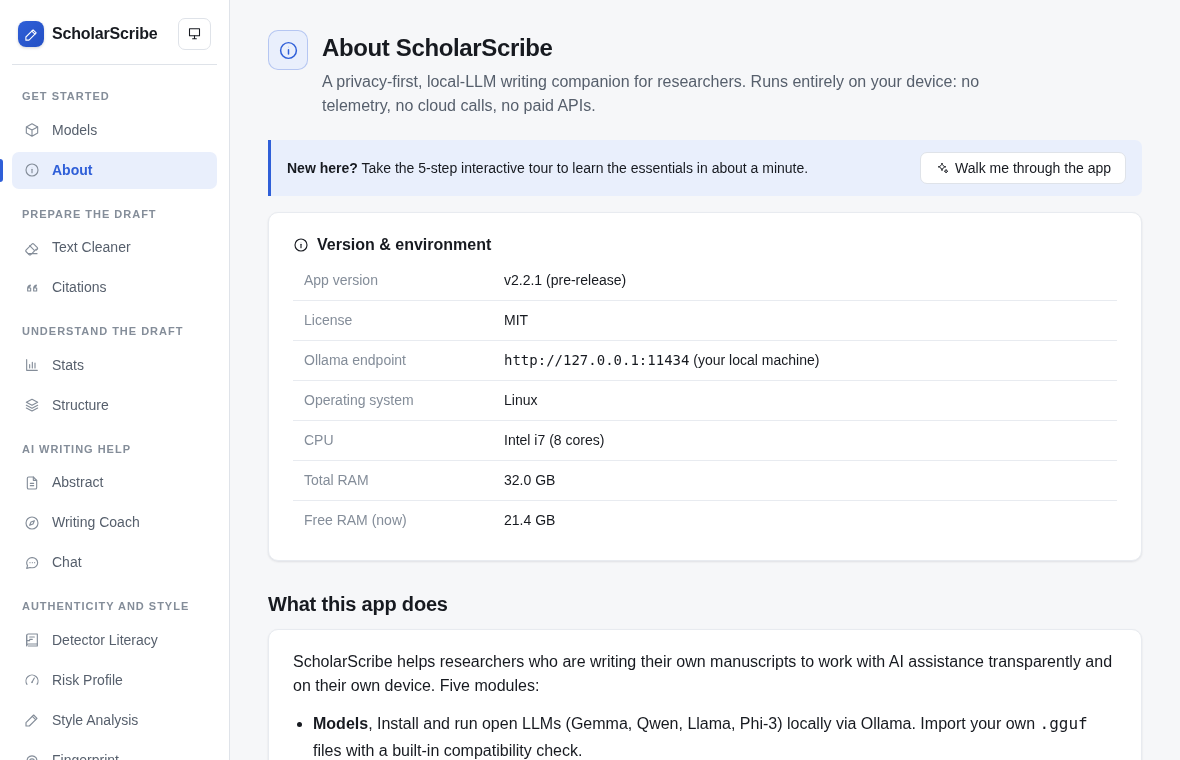Click the .gguf code text

(x=1063, y=724)
